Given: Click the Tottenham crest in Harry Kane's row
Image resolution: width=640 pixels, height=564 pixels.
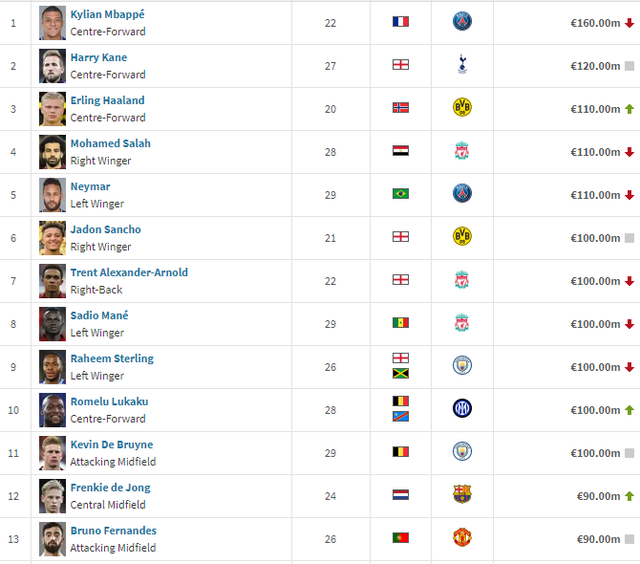Looking at the screenshot, I should pos(461,65).
